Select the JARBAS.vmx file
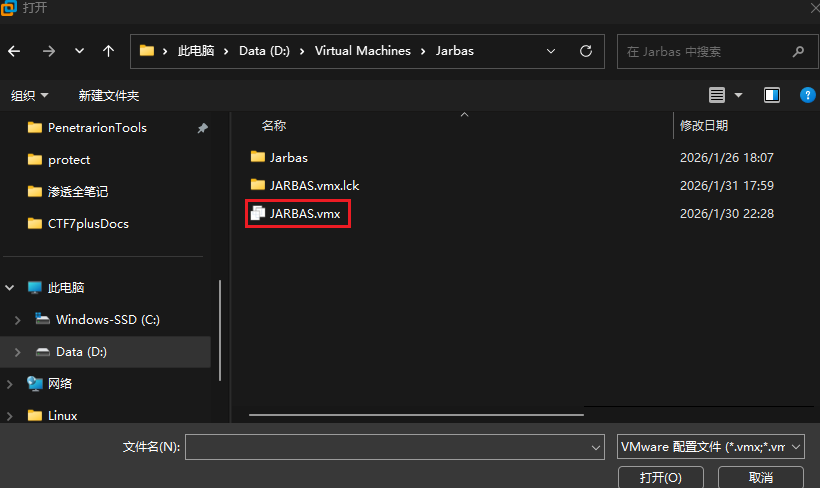 305,213
